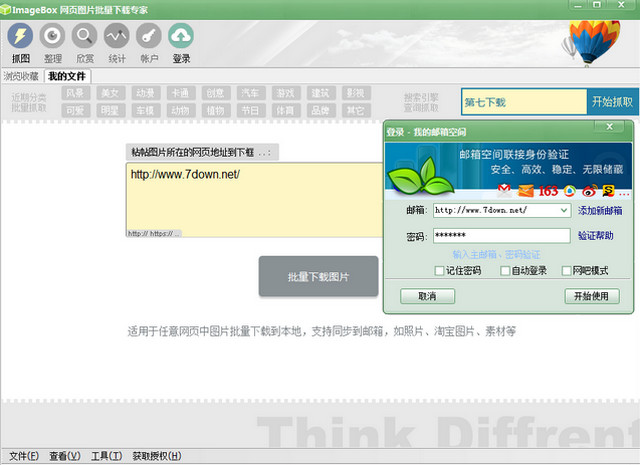Open the 获取授权(H) menu
This screenshot has width=640, height=465.
point(157,456)
